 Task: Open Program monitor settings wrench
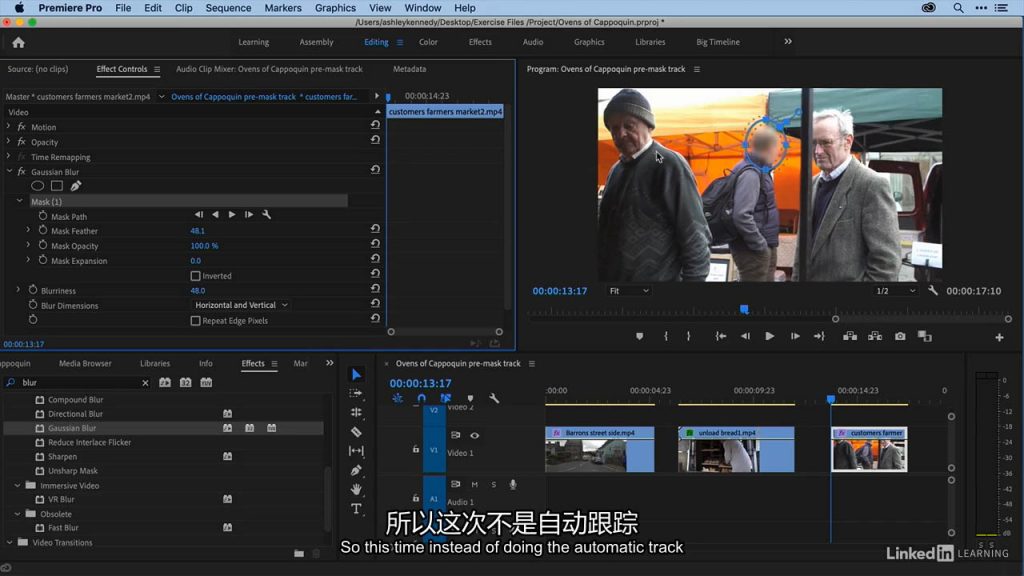tap(933, 291)
